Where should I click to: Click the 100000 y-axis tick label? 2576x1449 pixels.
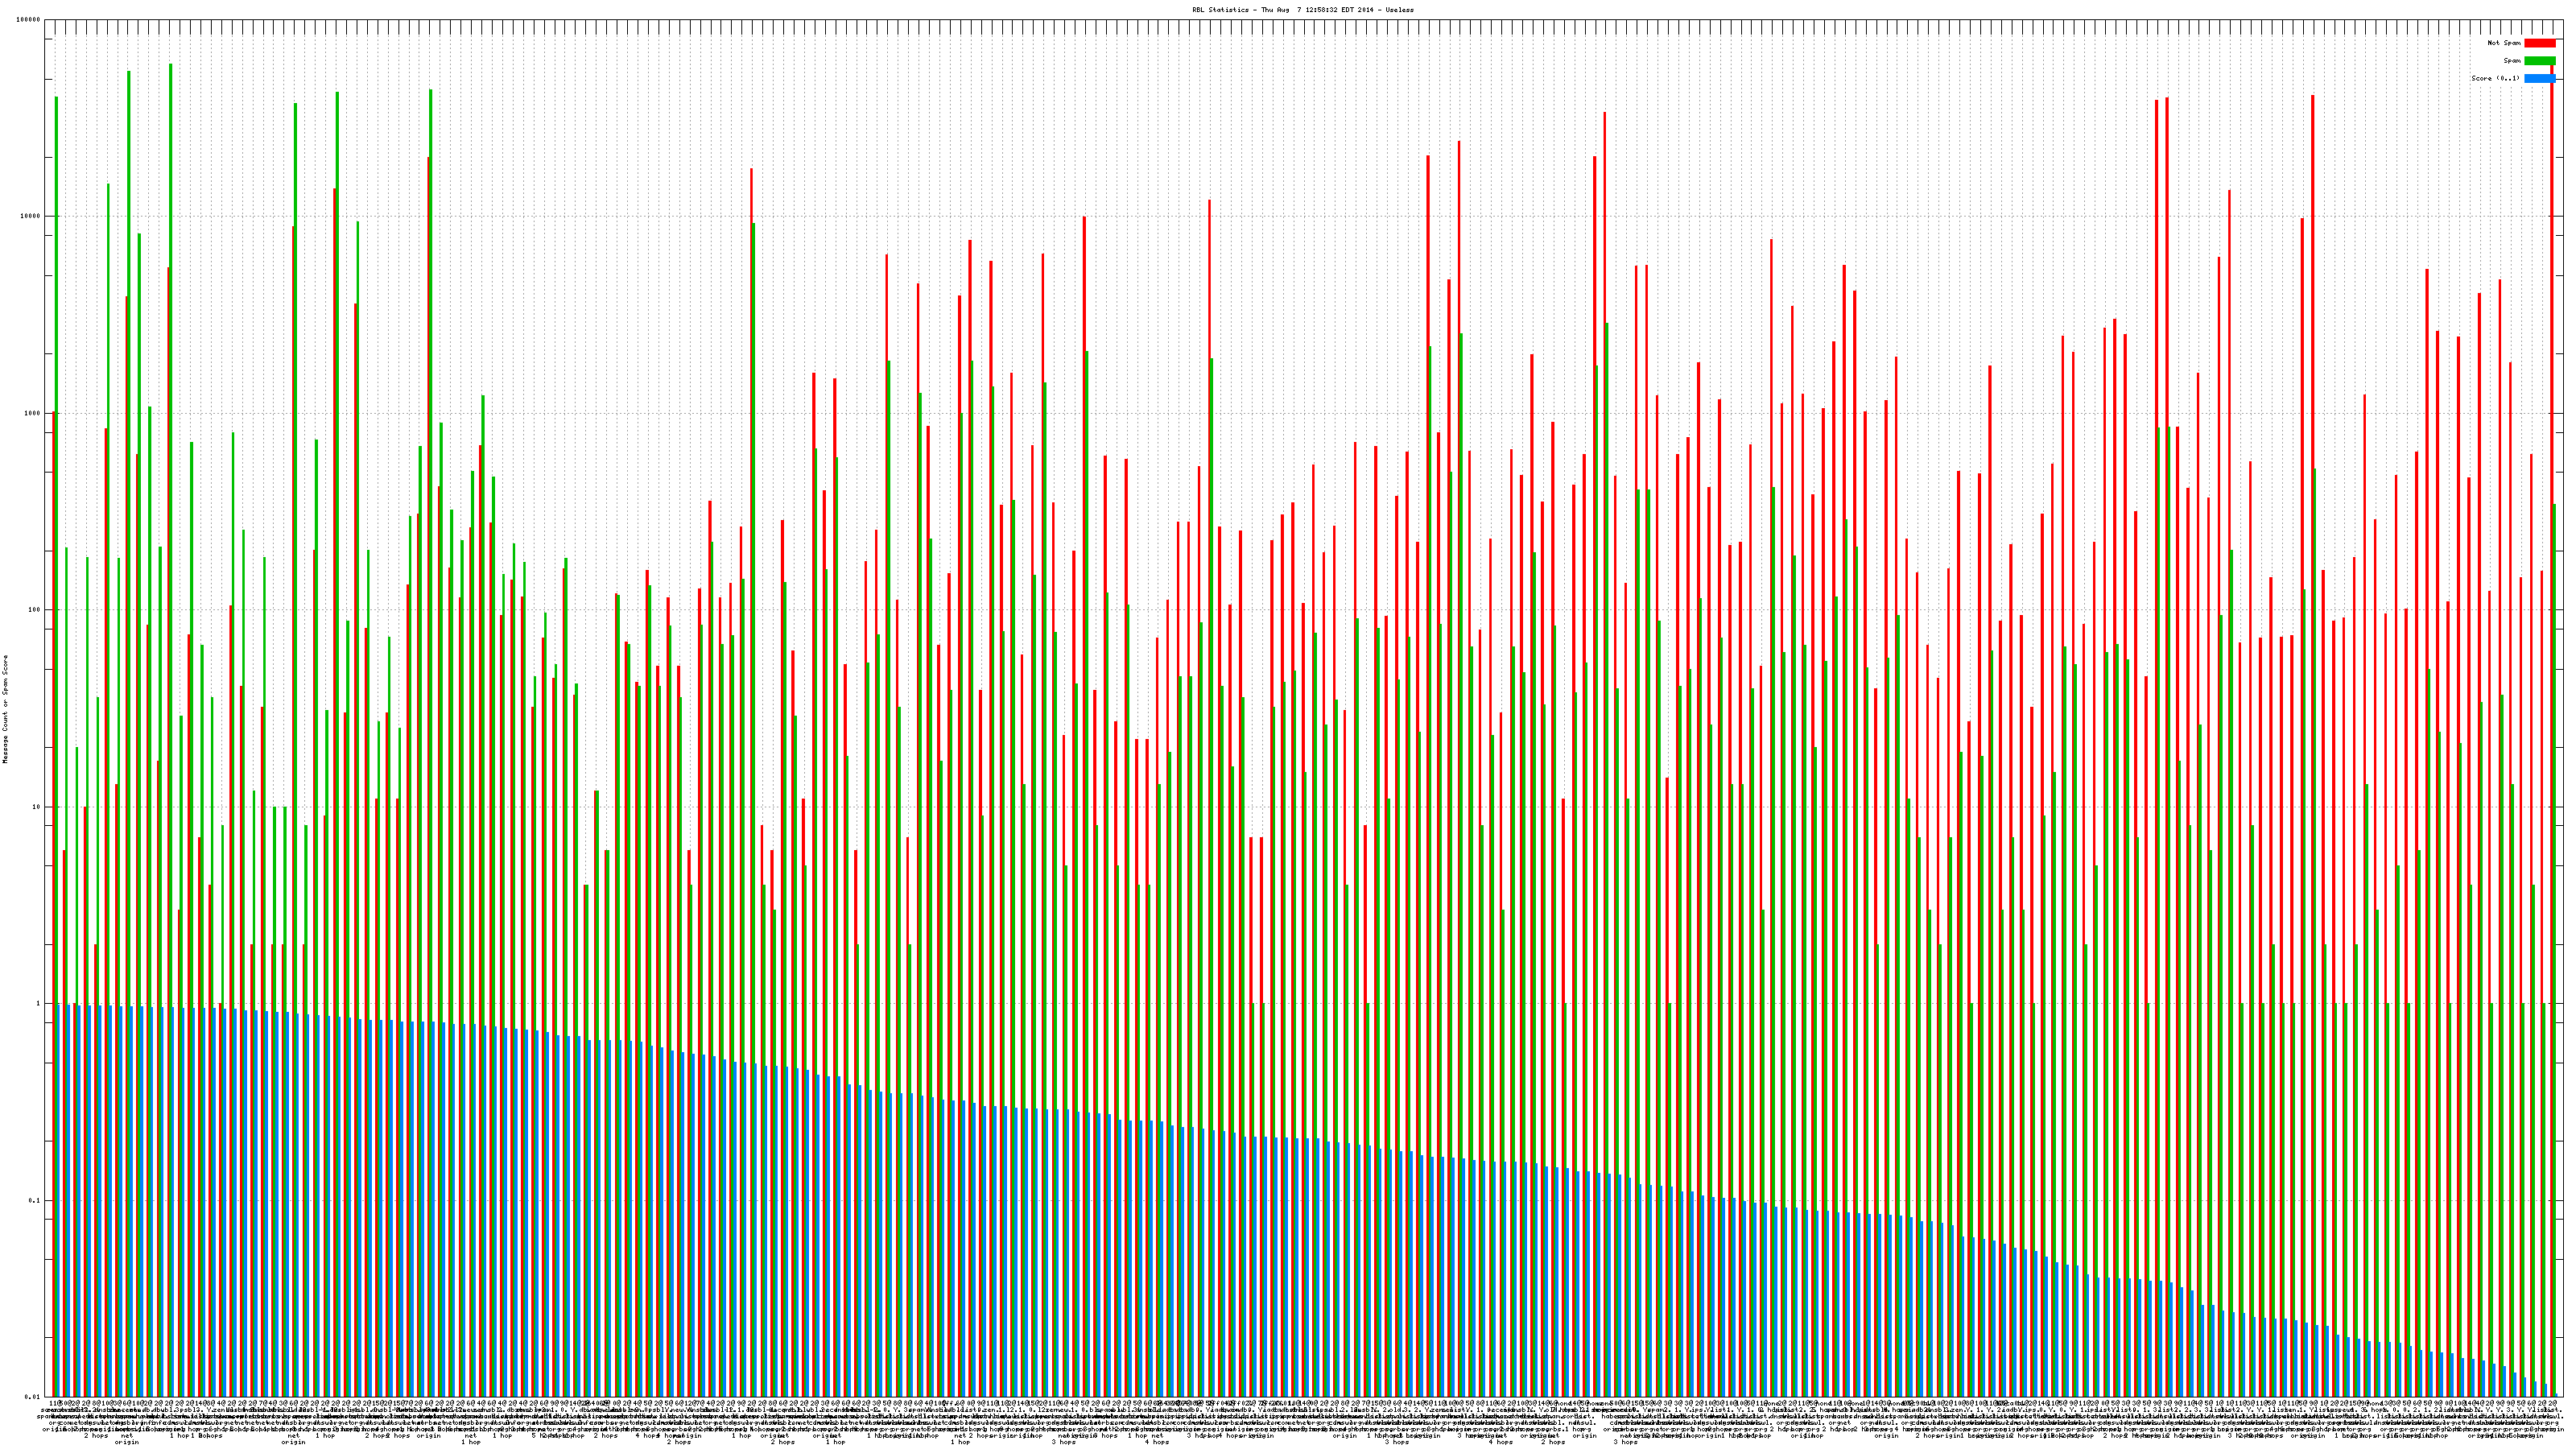pos(28,20)
